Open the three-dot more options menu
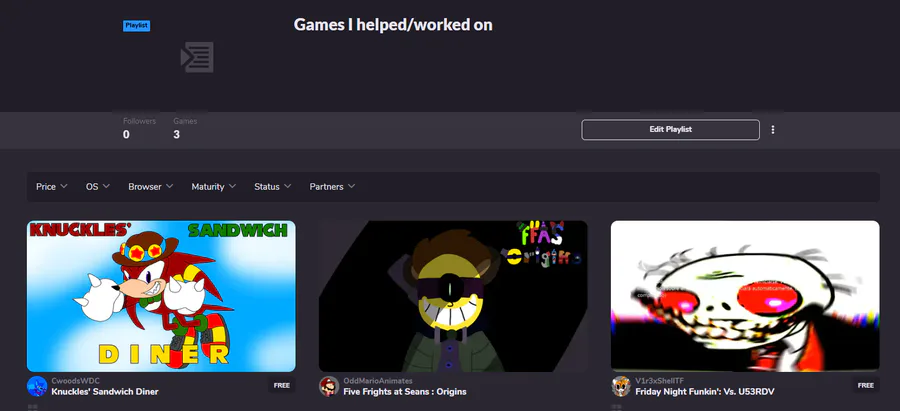Screen dimensions: 900x411 pyautogui.click(x=773, y=130)
